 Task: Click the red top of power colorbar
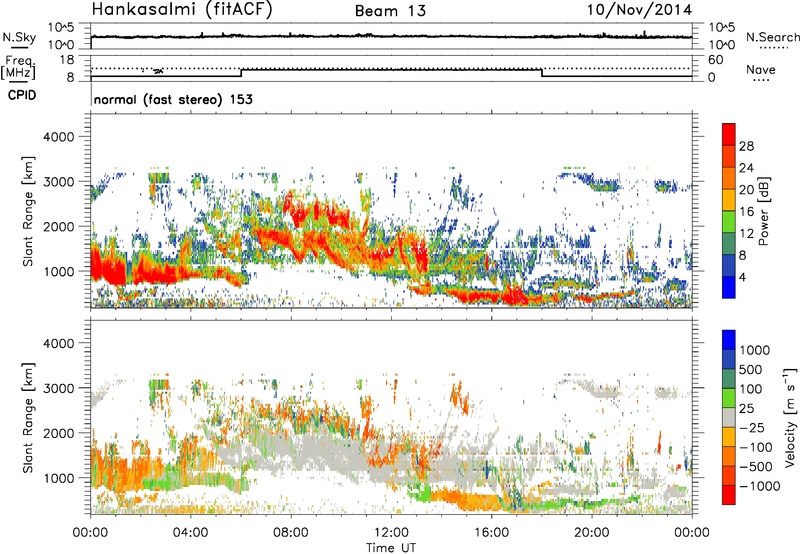[x=729, y=135]
